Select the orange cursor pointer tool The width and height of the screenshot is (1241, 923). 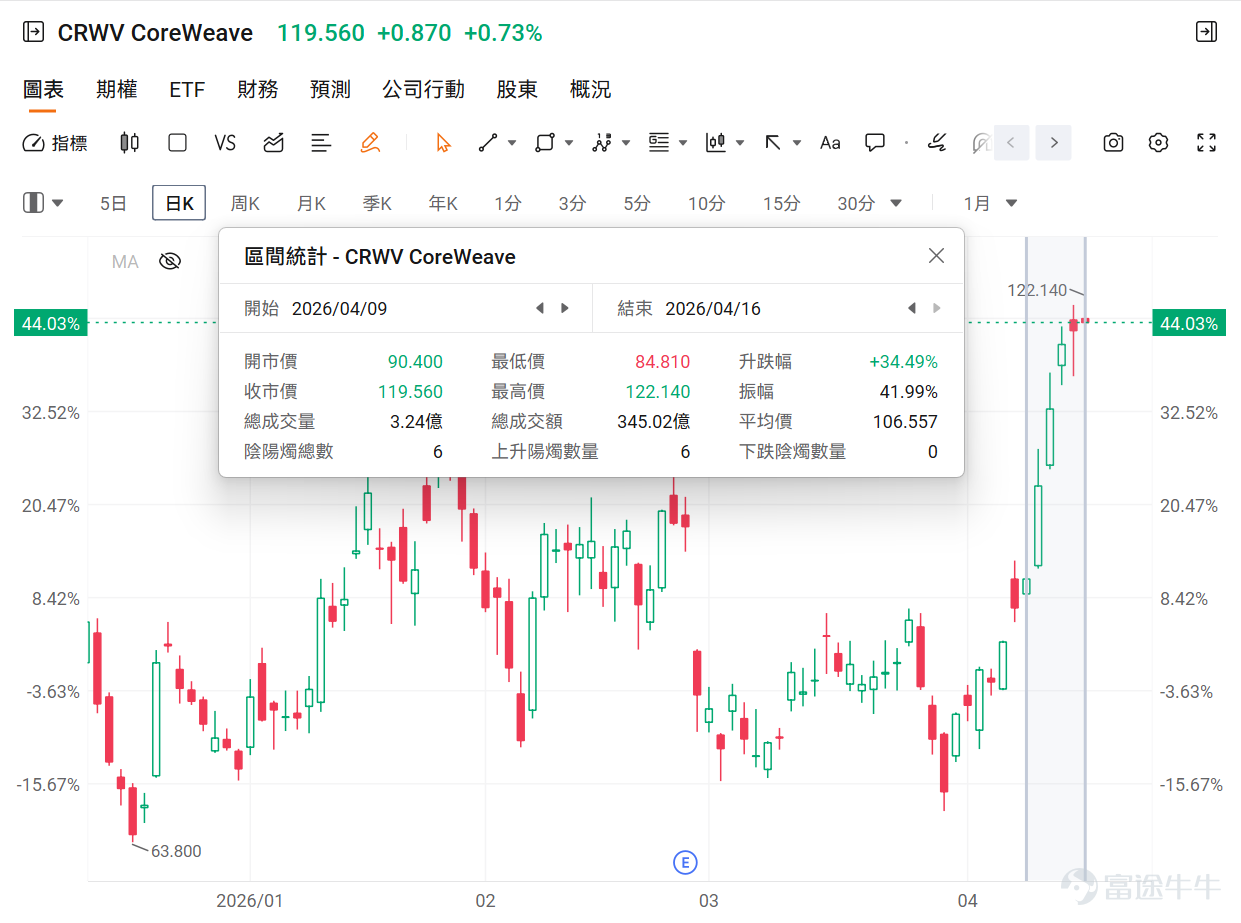(443, 143)
